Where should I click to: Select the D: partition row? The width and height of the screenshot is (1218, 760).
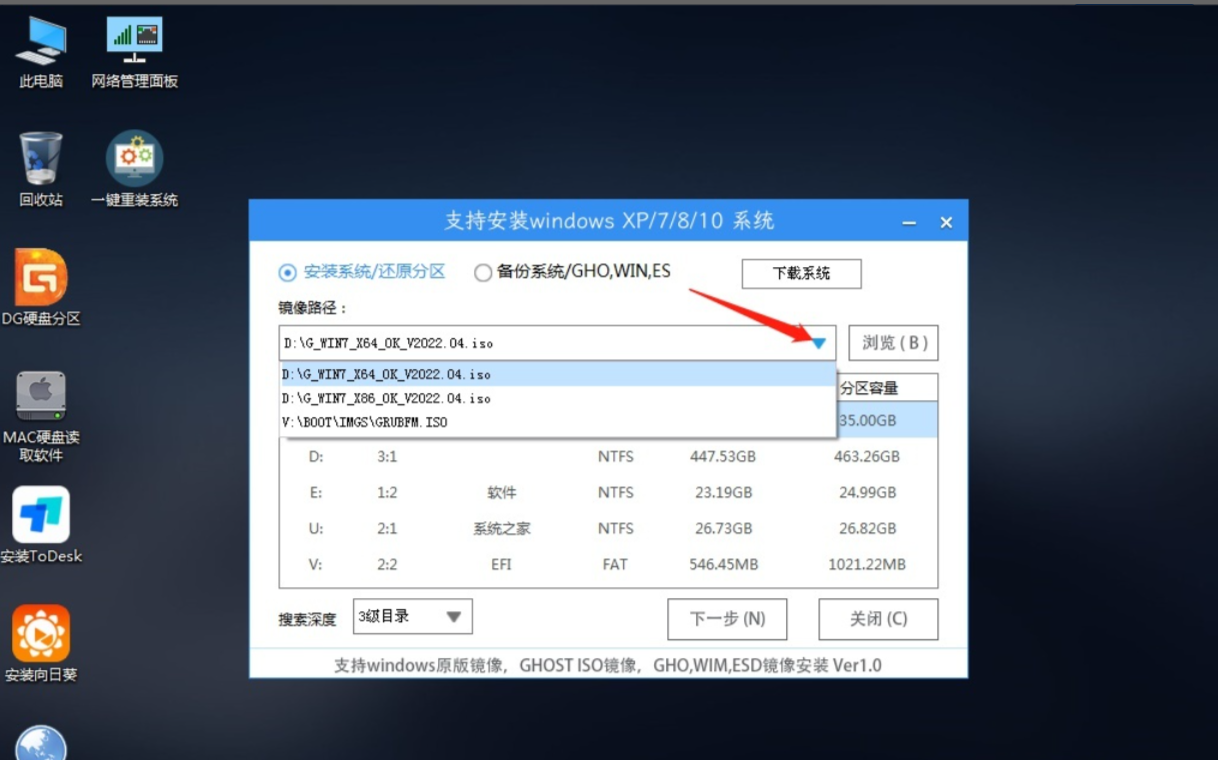coord(608,456)
